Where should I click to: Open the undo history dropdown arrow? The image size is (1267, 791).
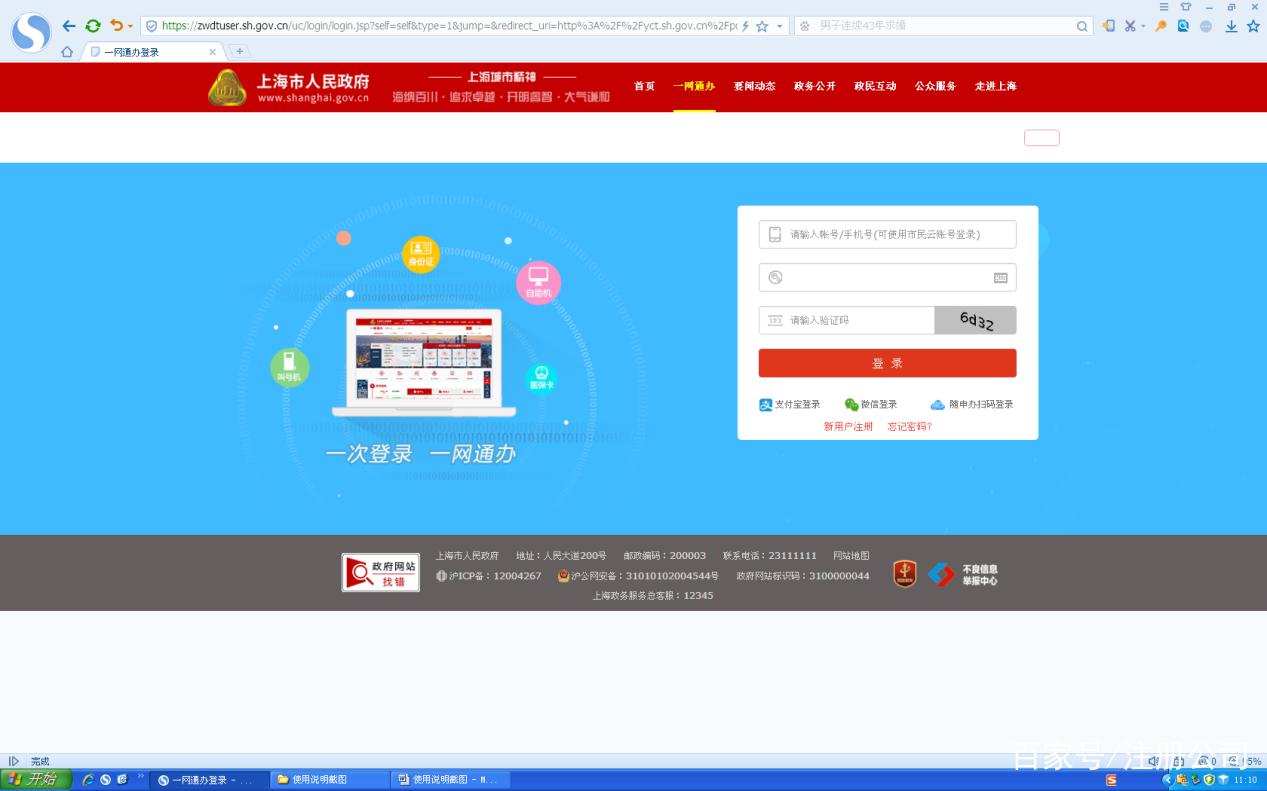(x=130, y=27)
